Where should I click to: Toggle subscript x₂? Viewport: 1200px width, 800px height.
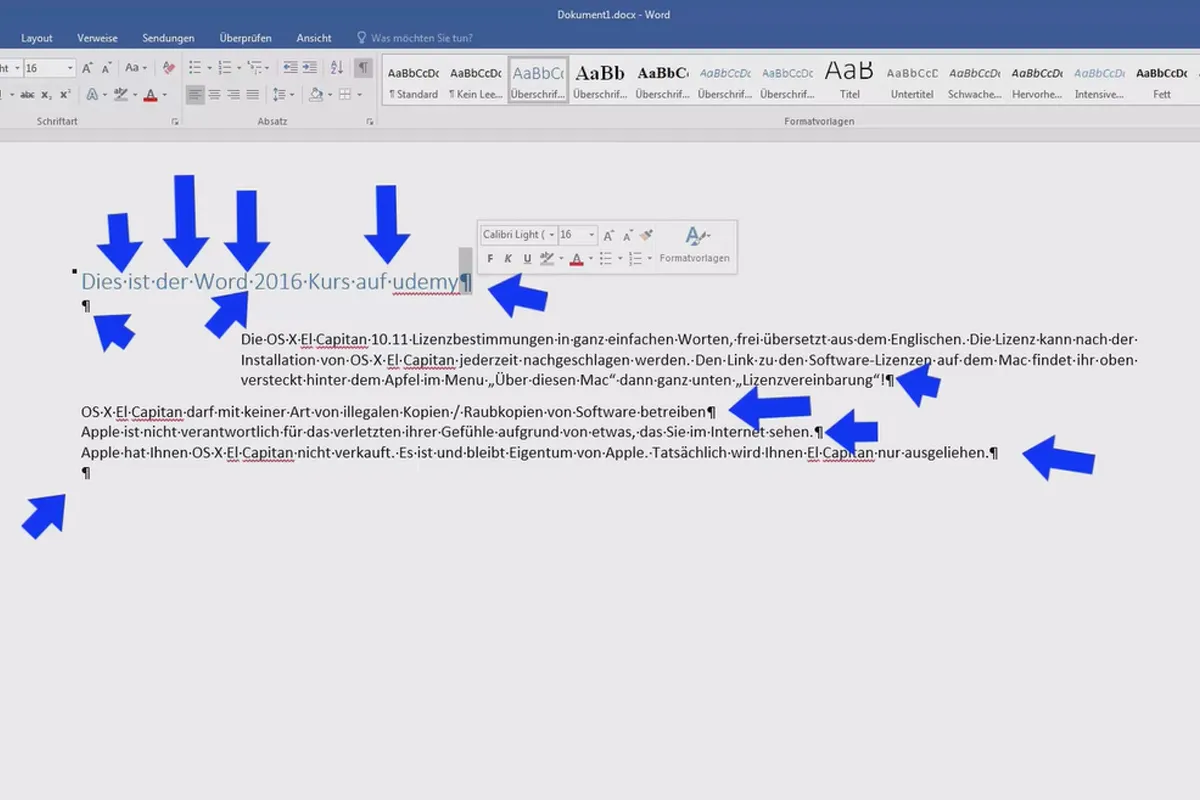[46, 94]
